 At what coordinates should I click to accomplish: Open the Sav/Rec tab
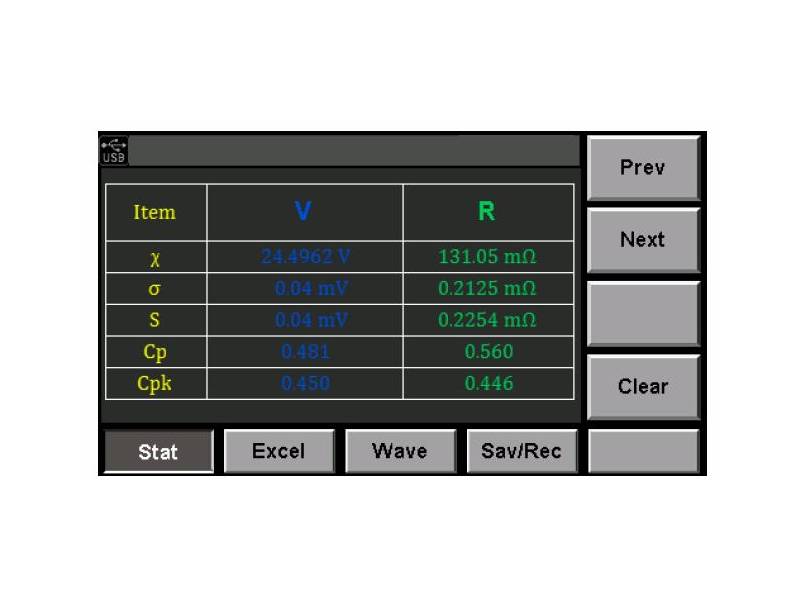point(520,451)
